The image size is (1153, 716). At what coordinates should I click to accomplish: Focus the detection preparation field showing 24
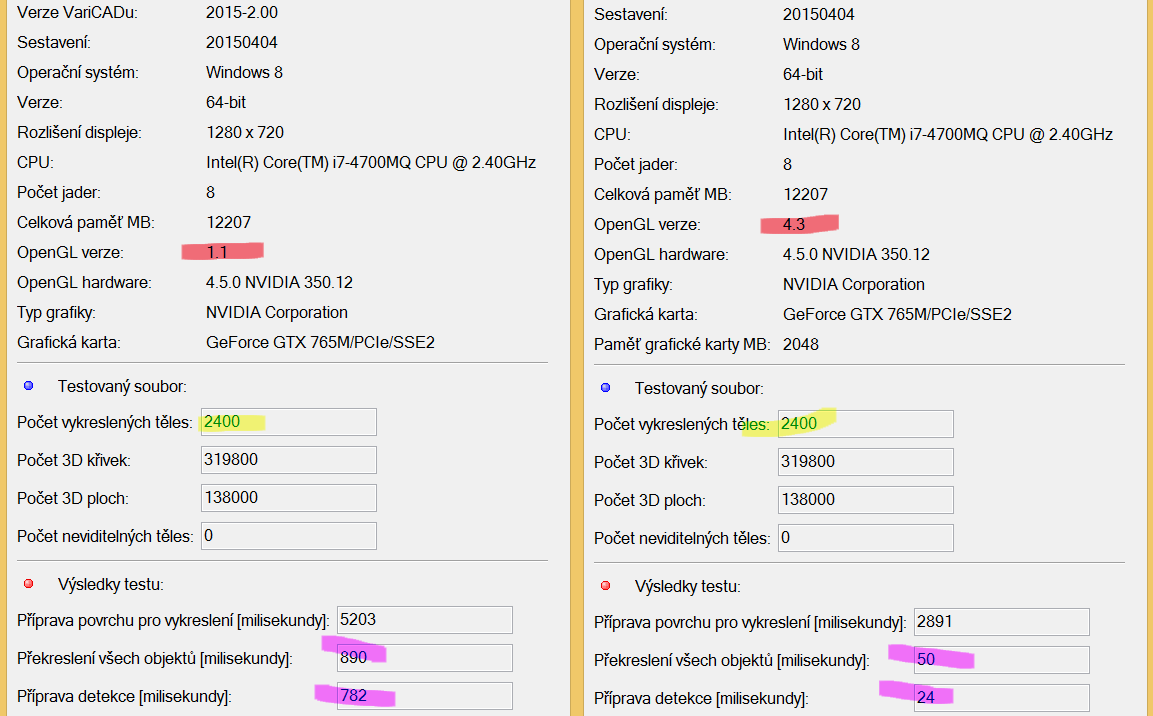(1001, 697)
